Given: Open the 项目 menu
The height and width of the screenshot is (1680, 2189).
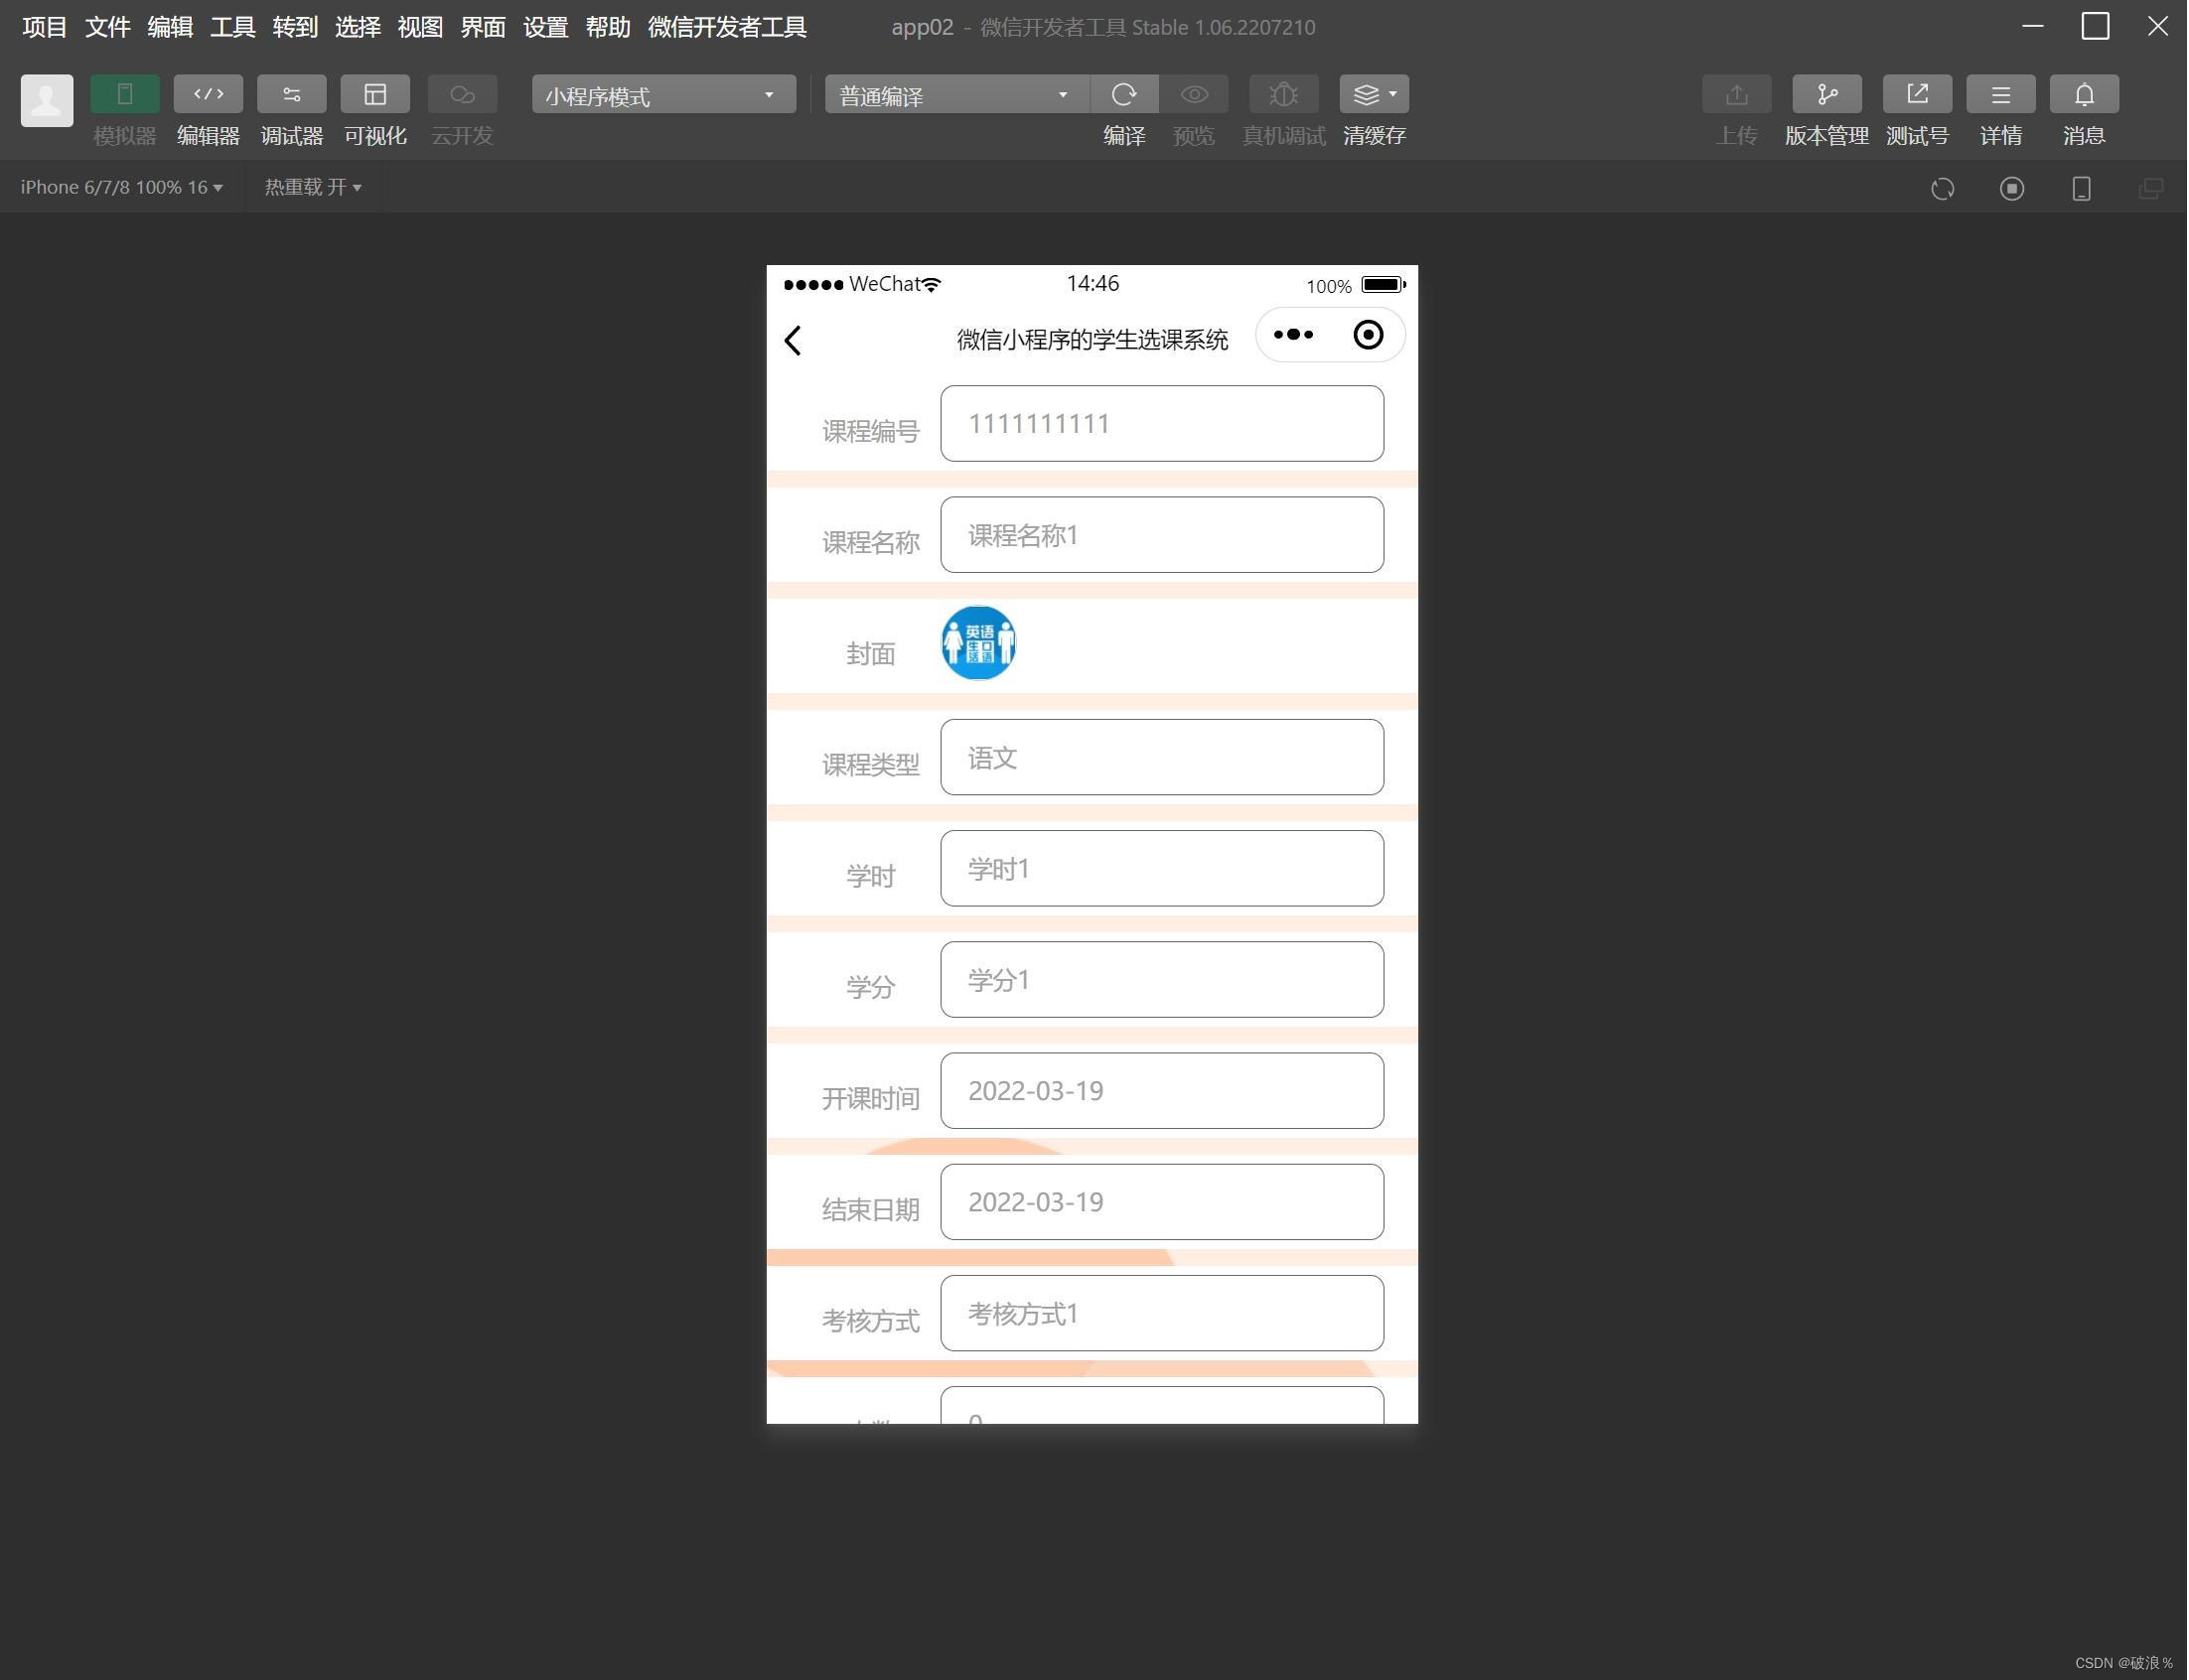Looking at the screenshot, I should (45, 27).
